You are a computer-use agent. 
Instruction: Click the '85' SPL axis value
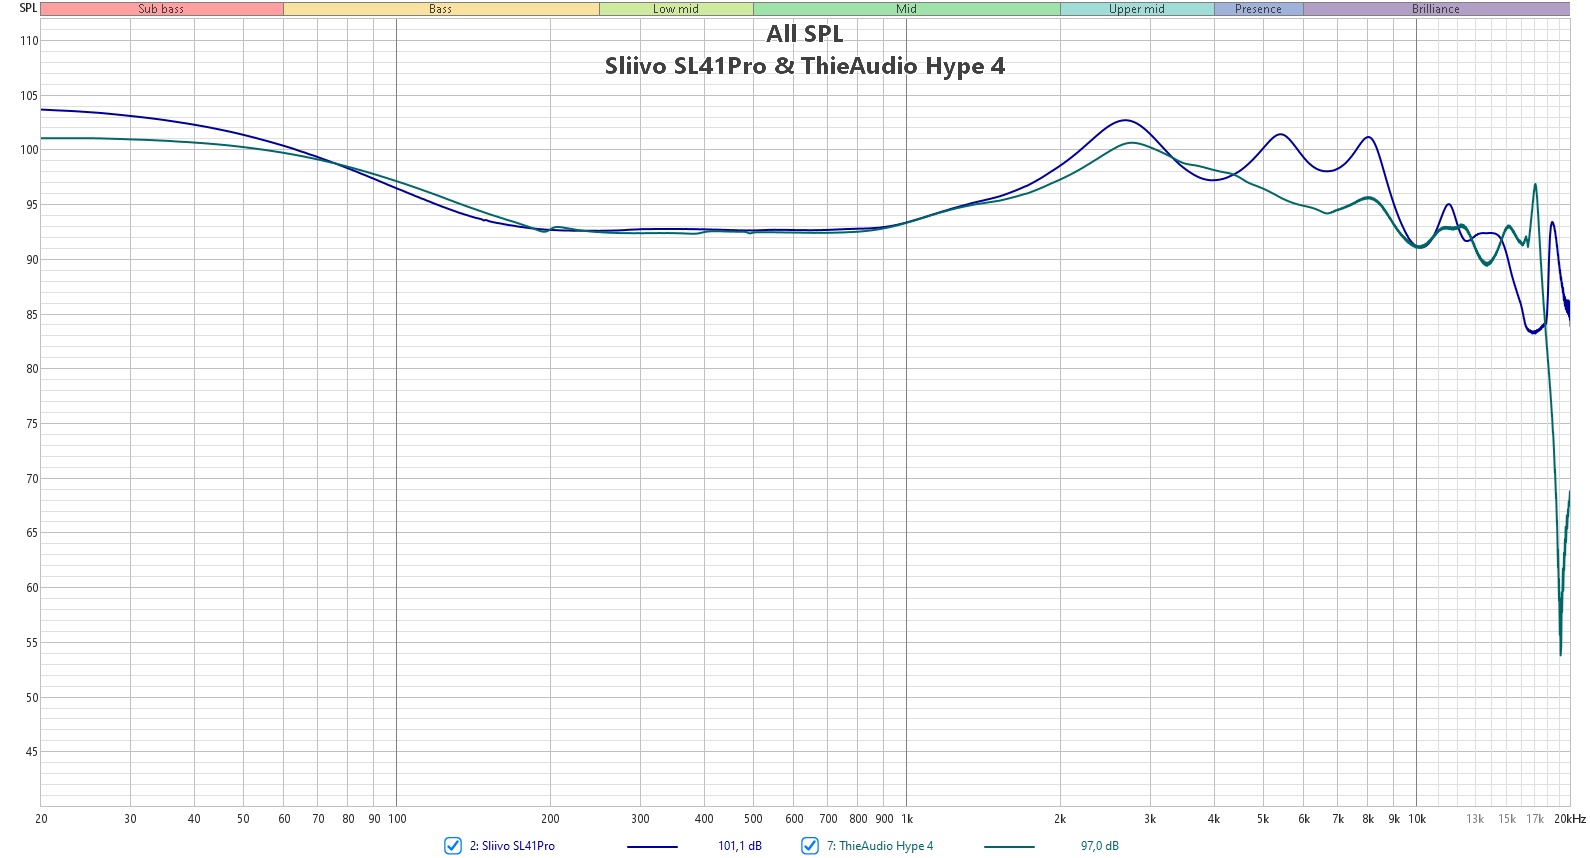[32, 315]
